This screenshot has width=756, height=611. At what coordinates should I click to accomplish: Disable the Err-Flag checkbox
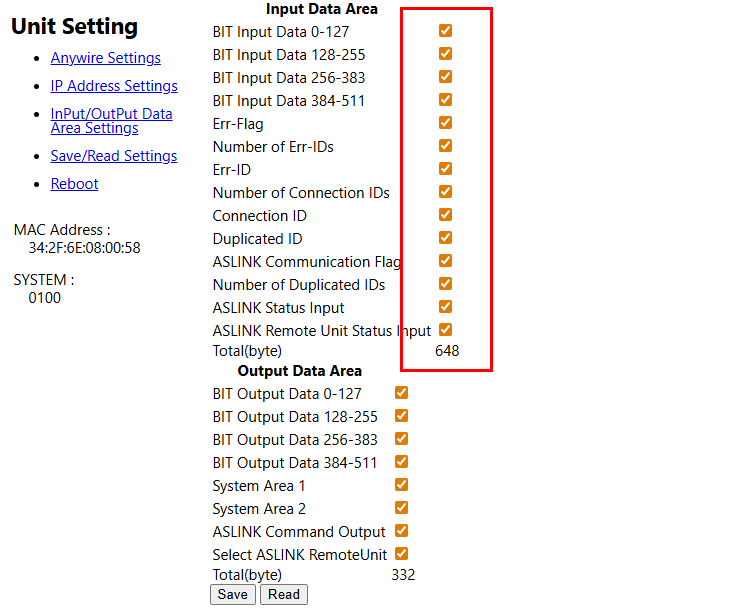pyautogui.click(x=446, y=123)
